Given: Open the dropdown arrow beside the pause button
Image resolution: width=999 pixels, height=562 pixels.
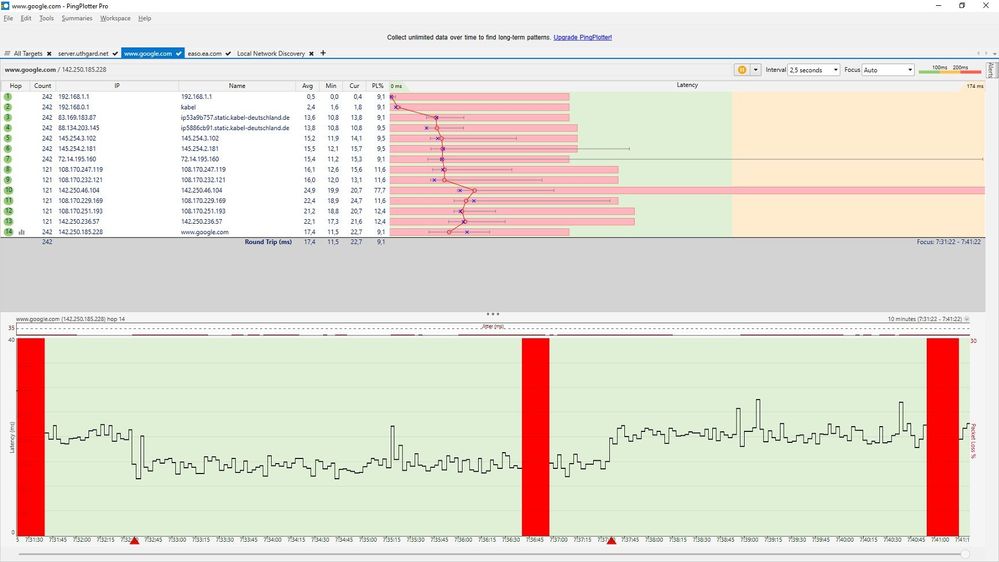Looking at the screenshot, I should coord(756,70).
